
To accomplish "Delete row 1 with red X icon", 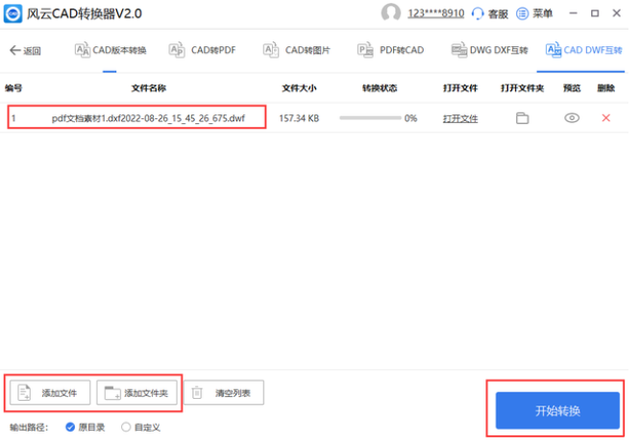I will tap(606, 118).
